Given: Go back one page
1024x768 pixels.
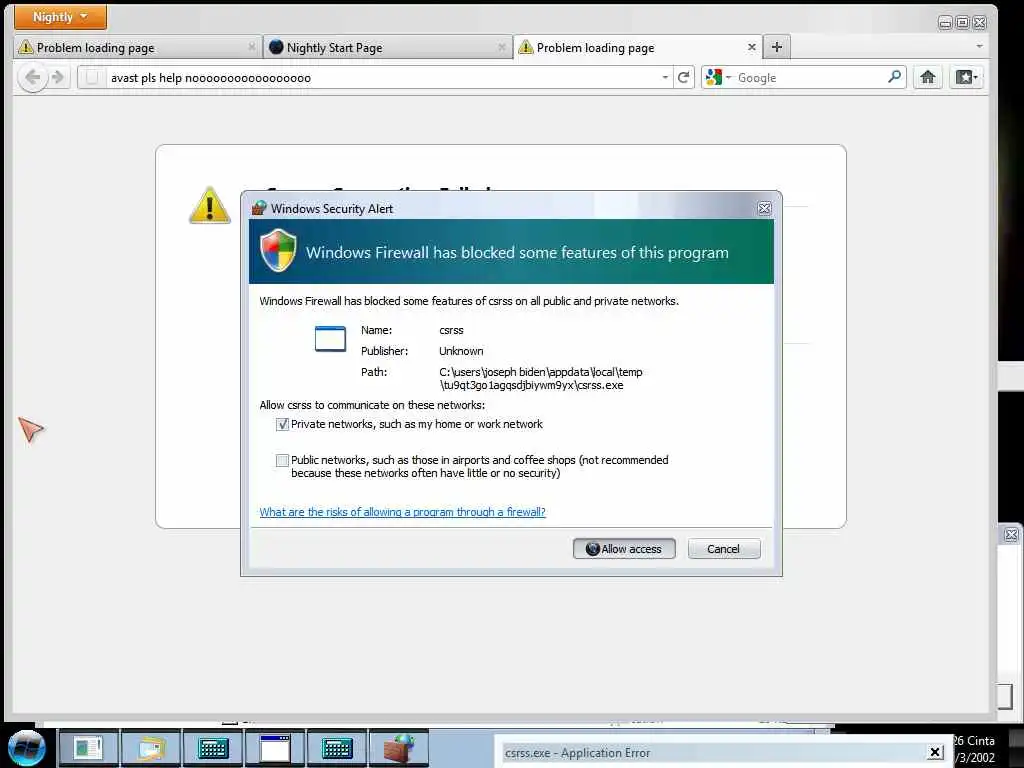Looking at the screenshot, I should (32, 78).
